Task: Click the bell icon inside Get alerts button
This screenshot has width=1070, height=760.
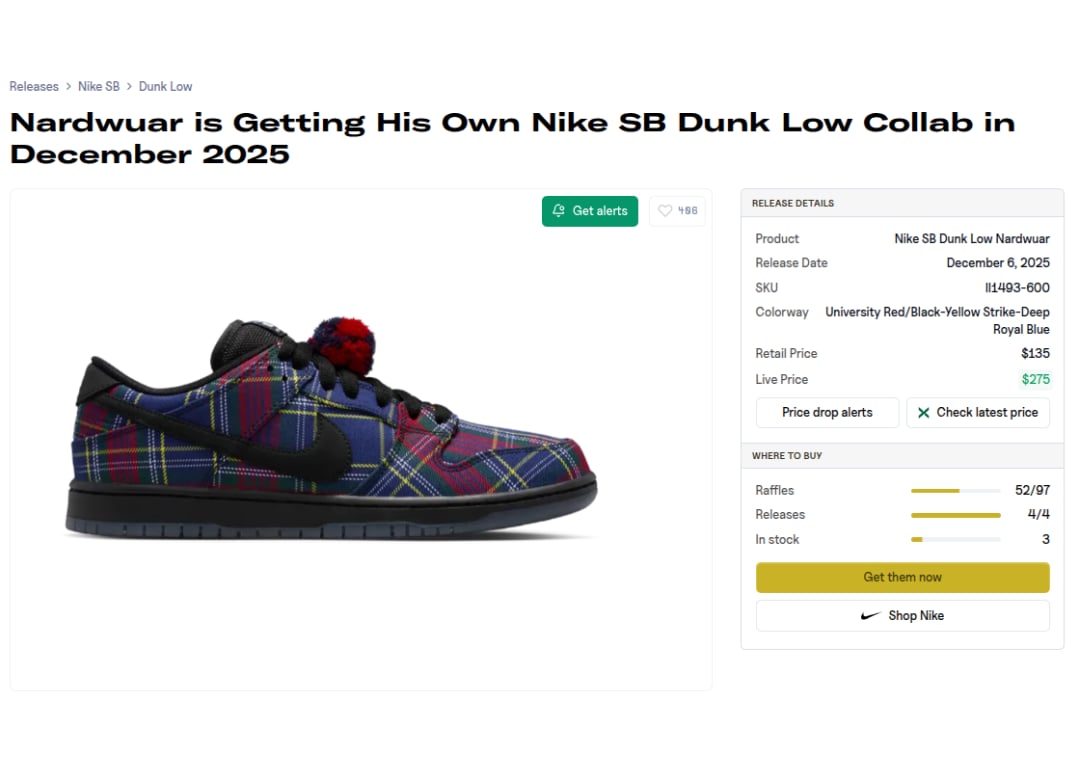Action: (x=558, y=211)
